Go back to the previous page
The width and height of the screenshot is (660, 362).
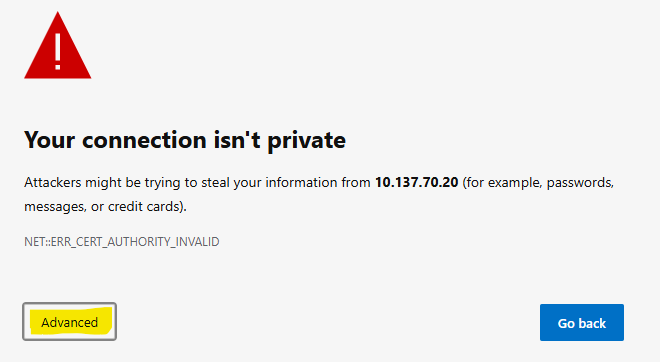(582, 322)
